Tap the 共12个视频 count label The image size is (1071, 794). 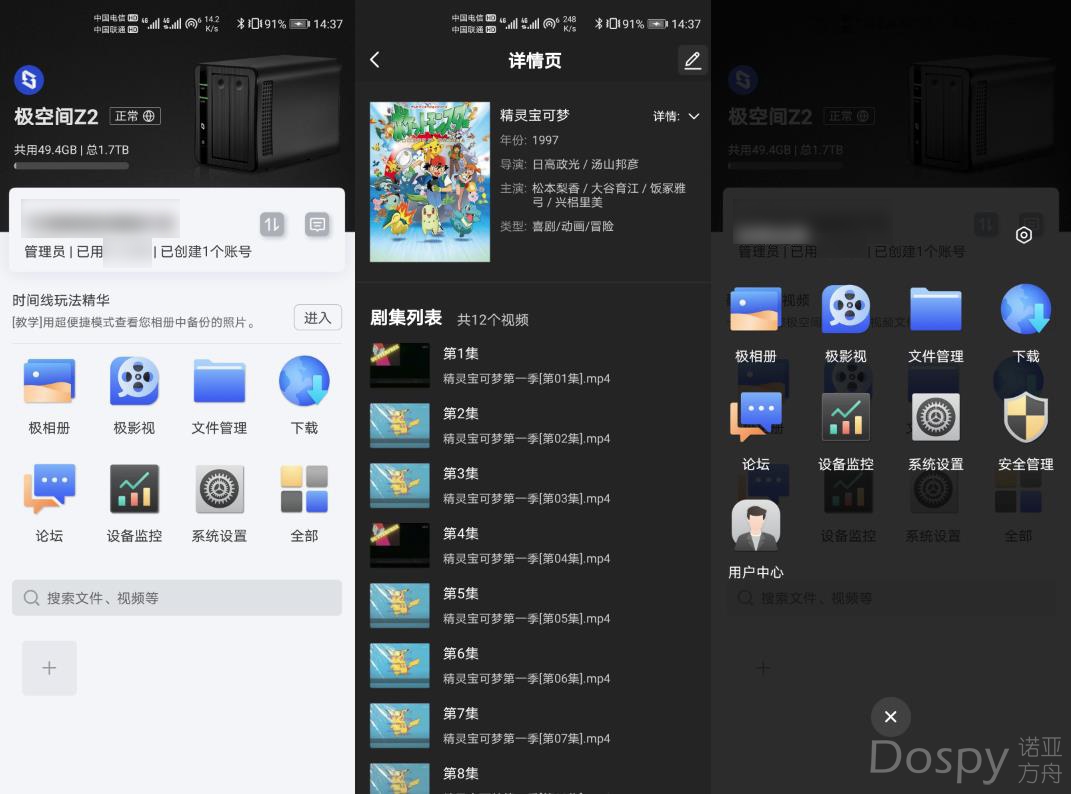(492, 320)
